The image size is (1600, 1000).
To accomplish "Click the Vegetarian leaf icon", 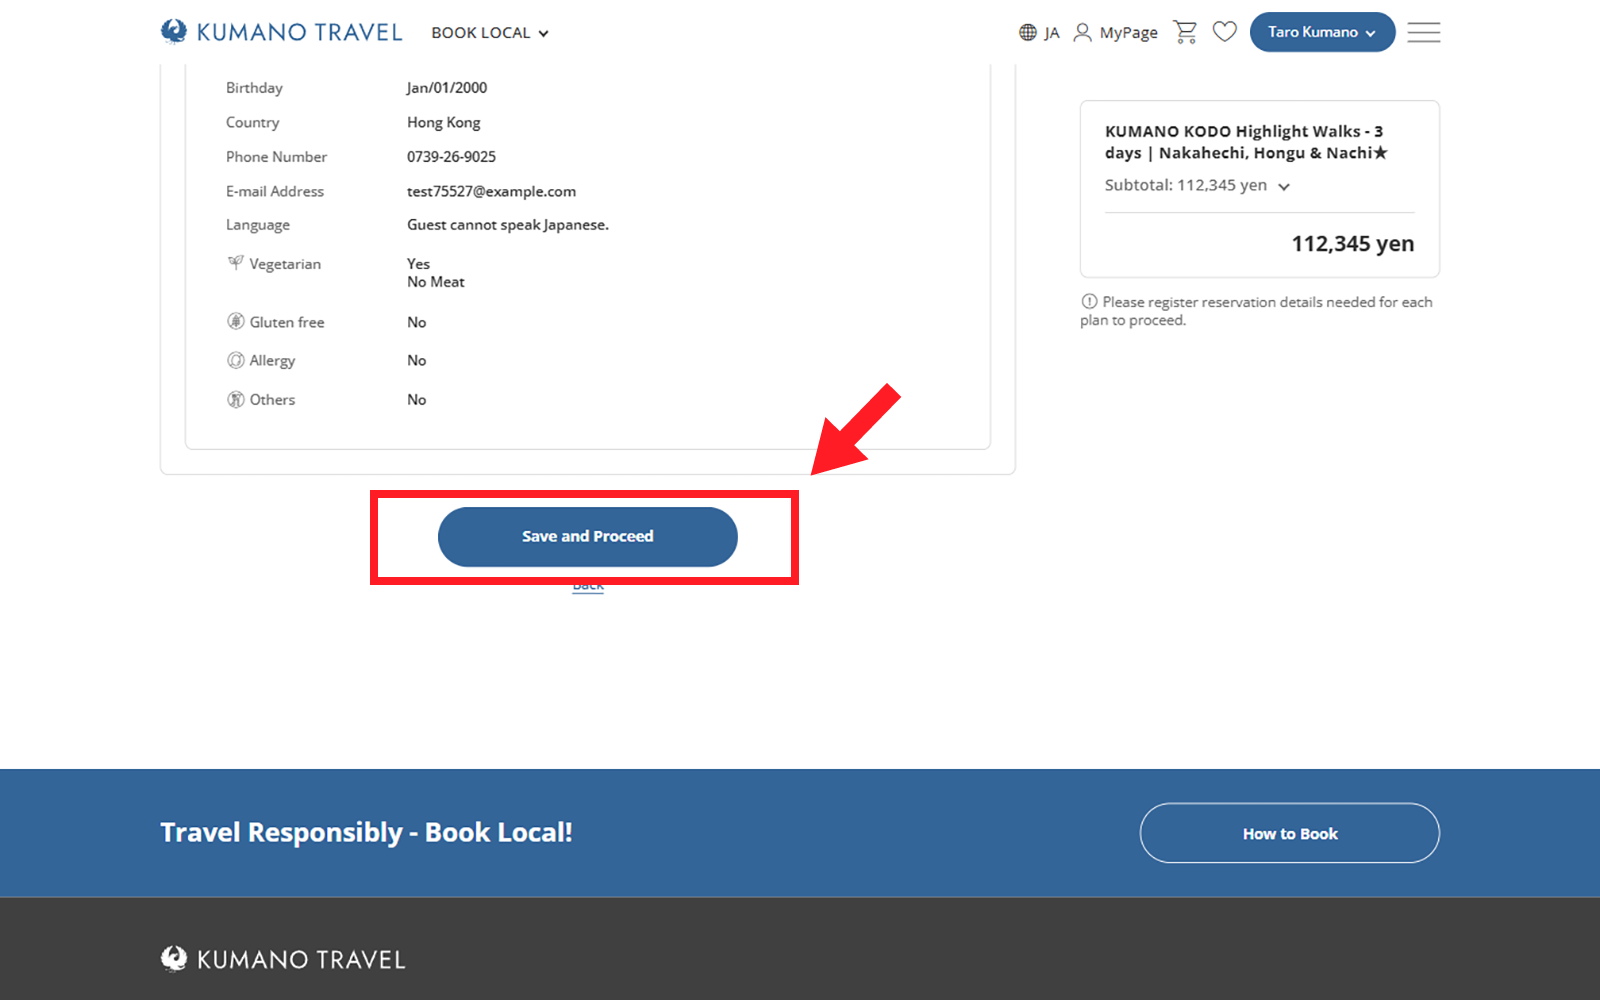I will point(235,263).
